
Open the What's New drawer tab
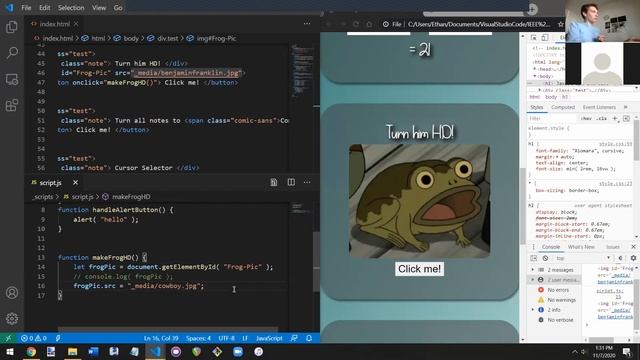point(581,247)
